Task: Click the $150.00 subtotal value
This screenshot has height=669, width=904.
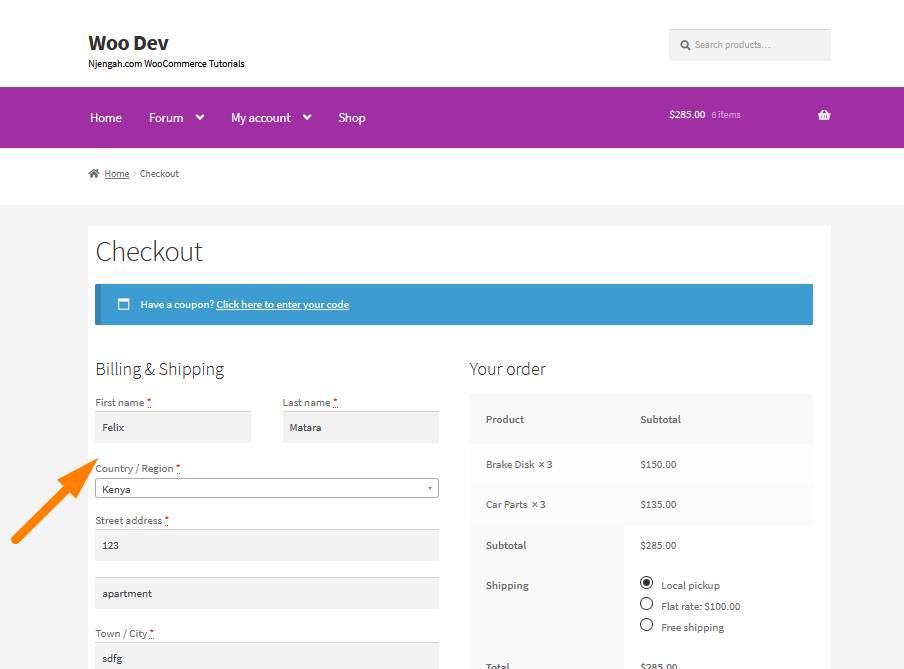Action: tap(658, 464)
